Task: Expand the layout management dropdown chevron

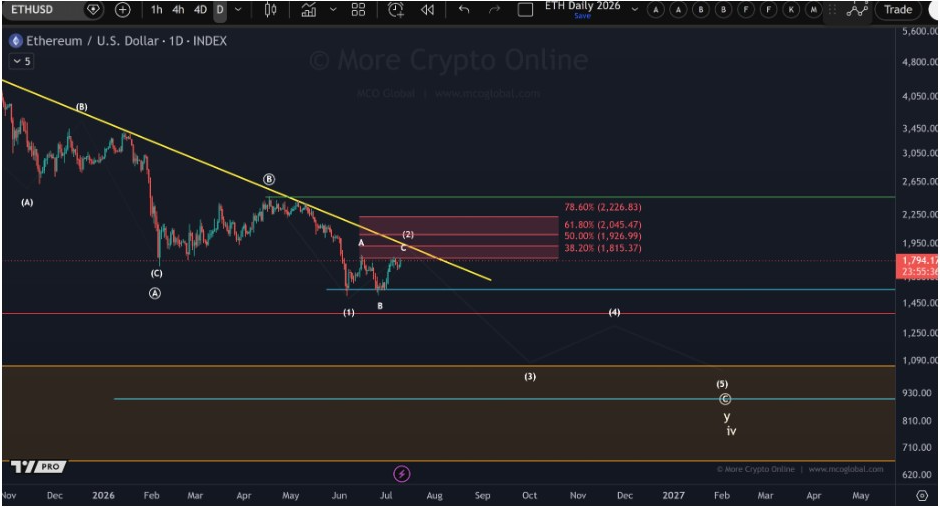Action: (634, 10)
